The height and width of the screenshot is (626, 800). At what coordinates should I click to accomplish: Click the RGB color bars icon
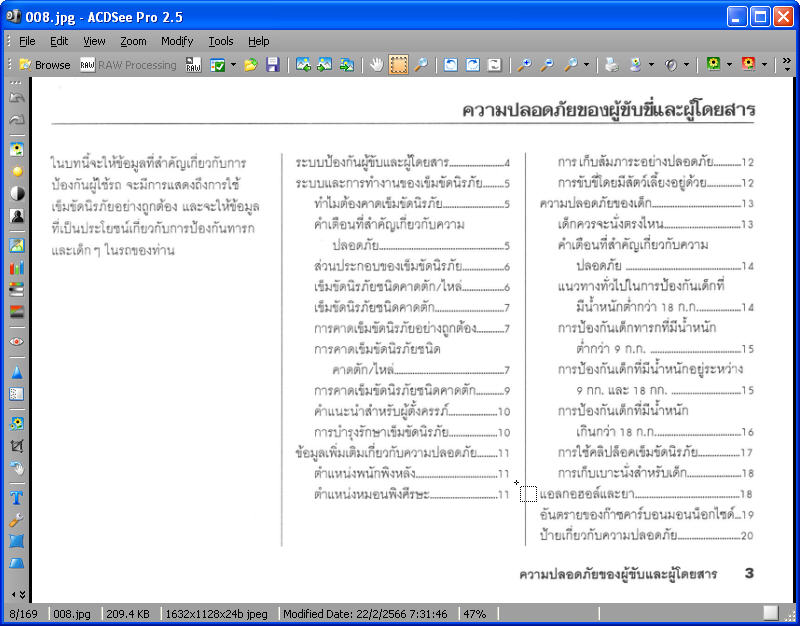tap(17, 267)
